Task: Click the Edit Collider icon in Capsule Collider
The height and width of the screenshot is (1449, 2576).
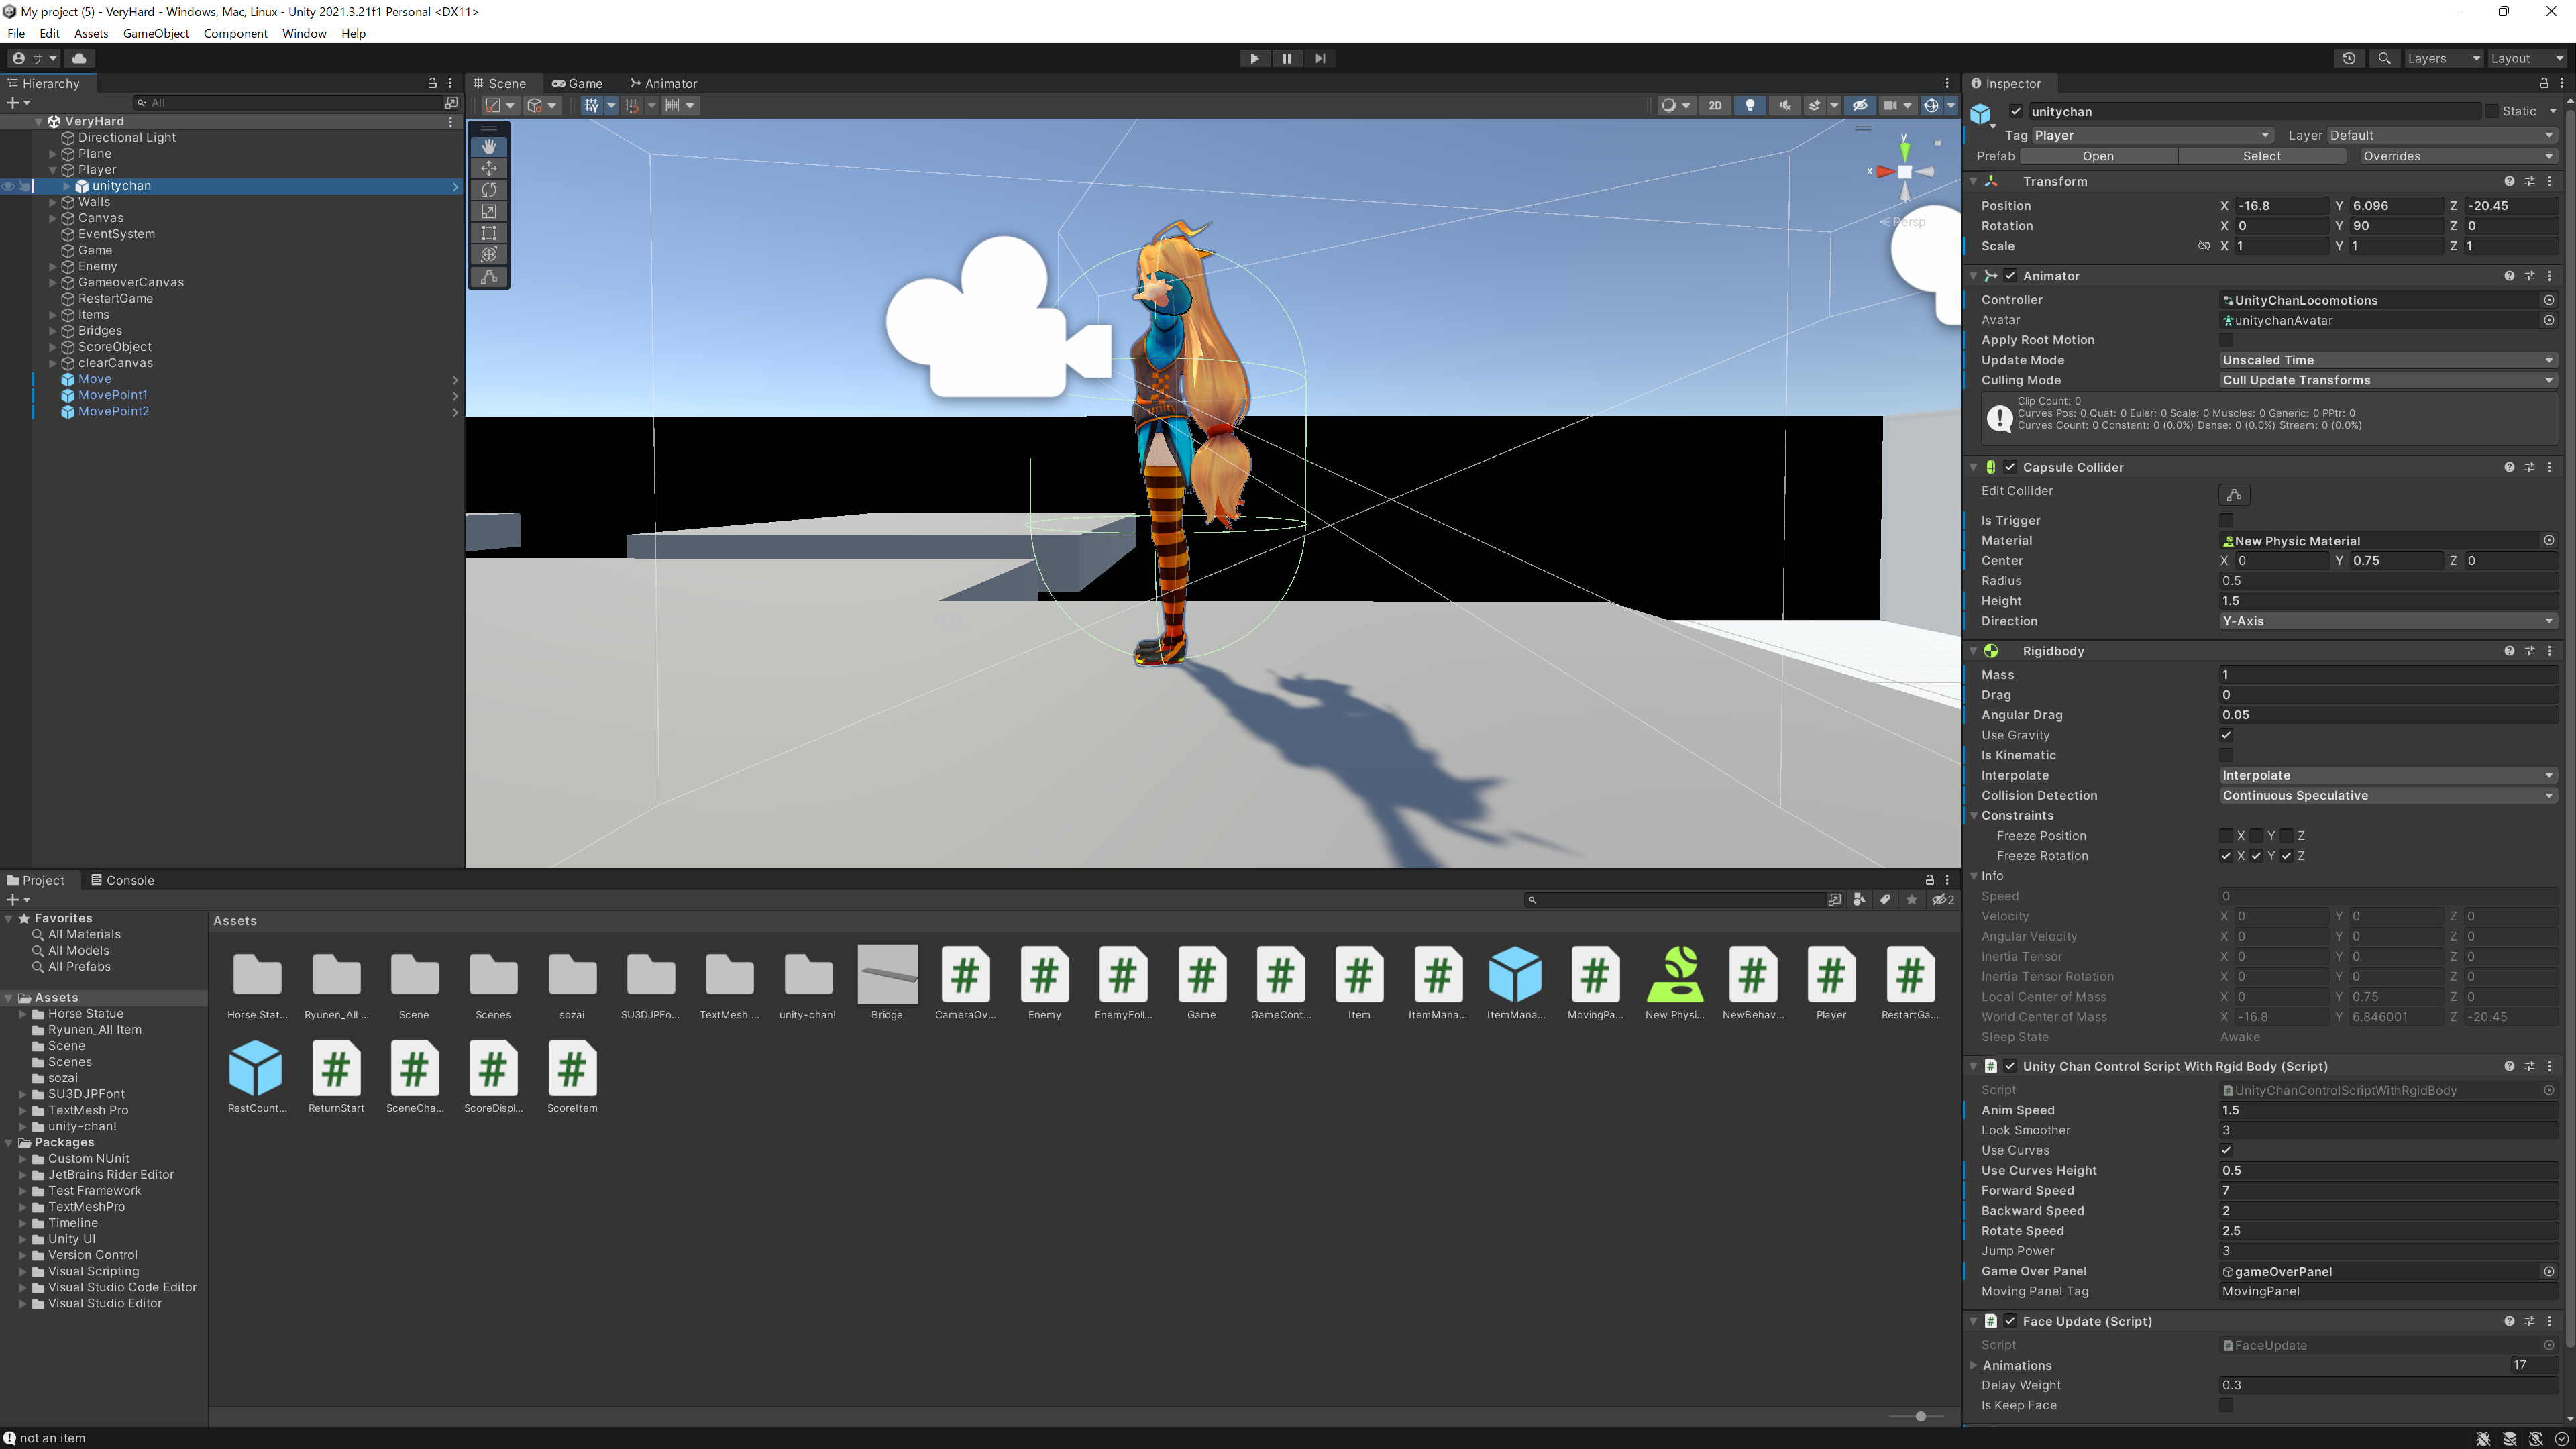Action: (x=2235, y=494)
